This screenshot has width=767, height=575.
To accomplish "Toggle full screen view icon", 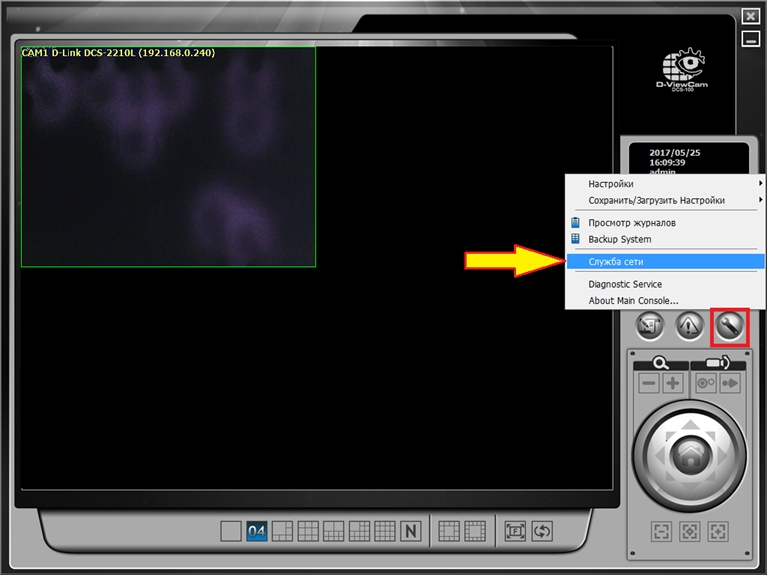I will pyautogui.click(x=515, y=531).
